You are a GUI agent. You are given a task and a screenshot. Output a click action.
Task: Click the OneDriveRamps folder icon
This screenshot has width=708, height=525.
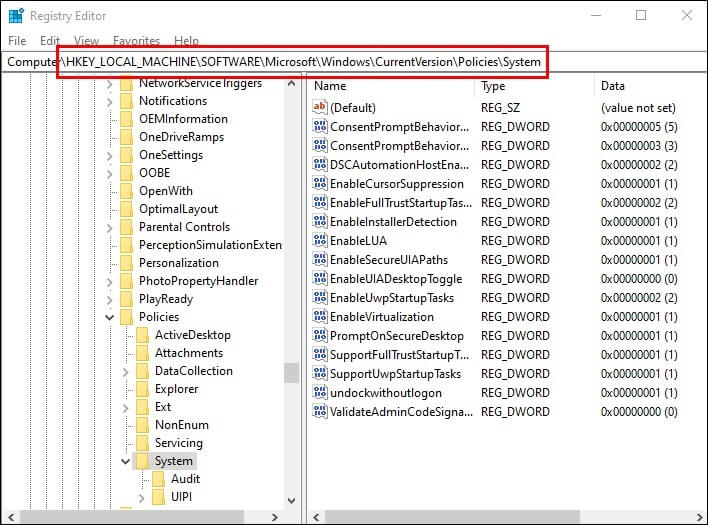pyautogui.click(x=127, y=137)
